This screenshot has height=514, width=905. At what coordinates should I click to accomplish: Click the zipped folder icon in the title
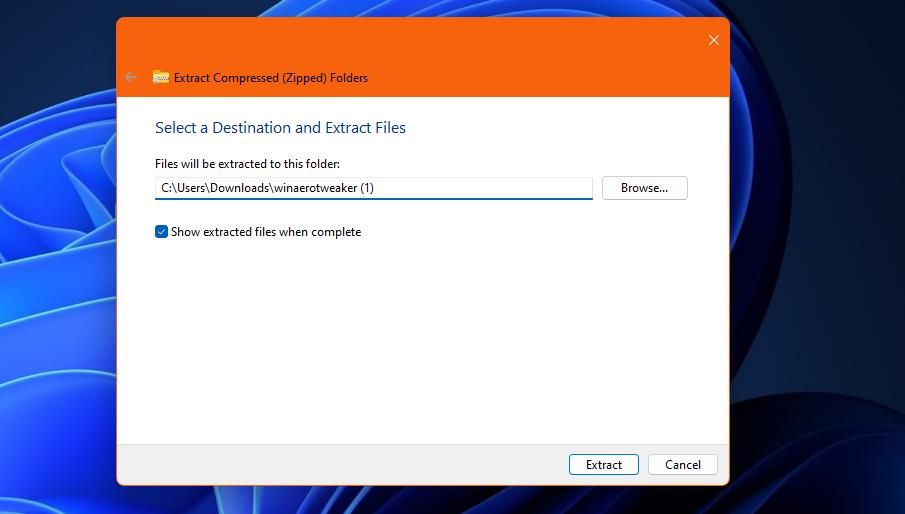pyautogui.click(x=160, y=77)
